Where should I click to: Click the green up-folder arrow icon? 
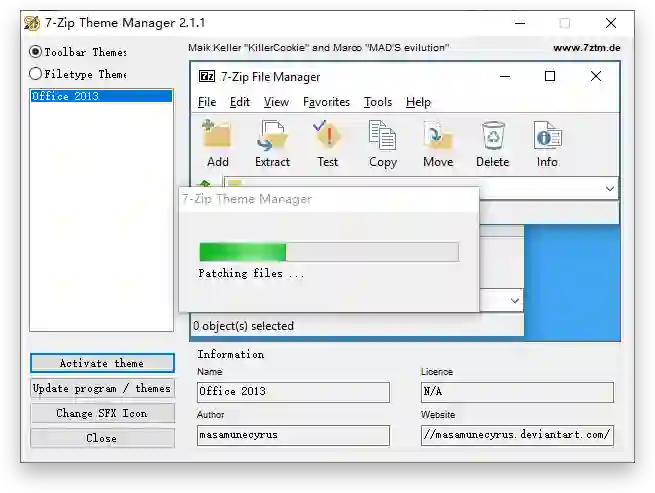pos(205,183)
